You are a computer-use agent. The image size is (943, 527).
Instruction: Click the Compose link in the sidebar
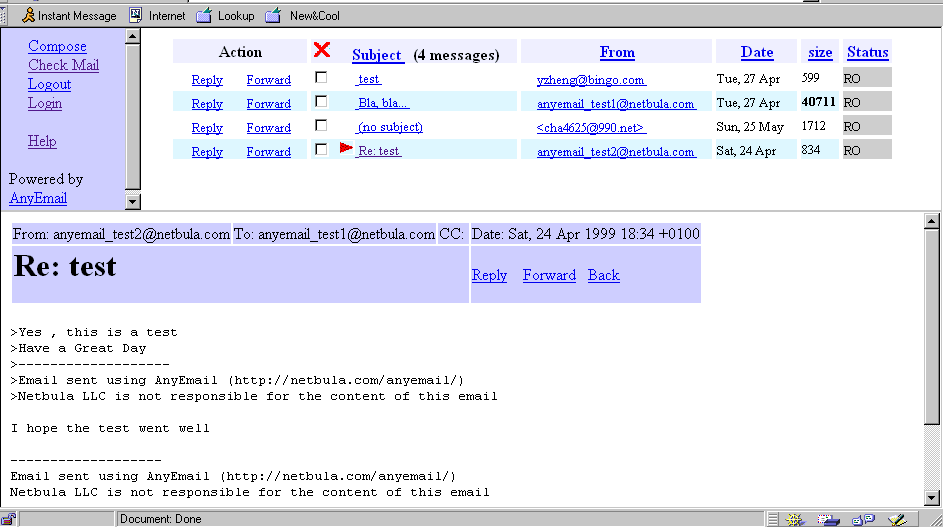pos(57,46)
